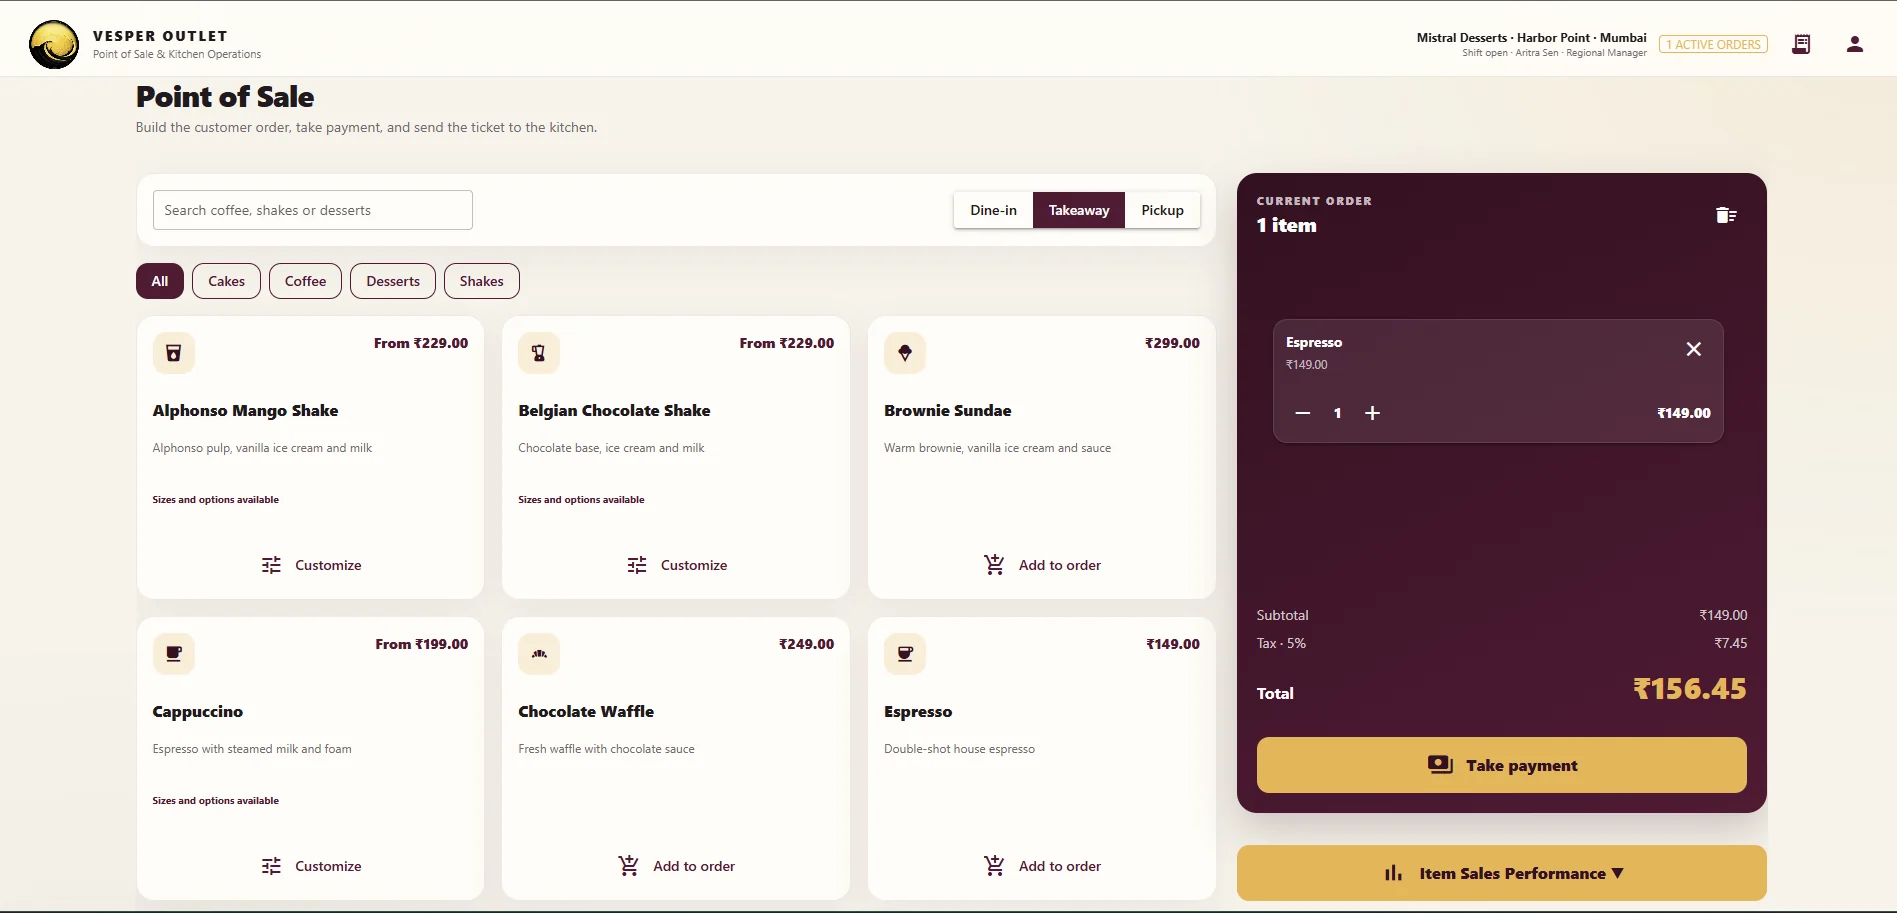Click the Brownie Sundae title
Screen dimensions: 1897x913
[x=947, y=410]
